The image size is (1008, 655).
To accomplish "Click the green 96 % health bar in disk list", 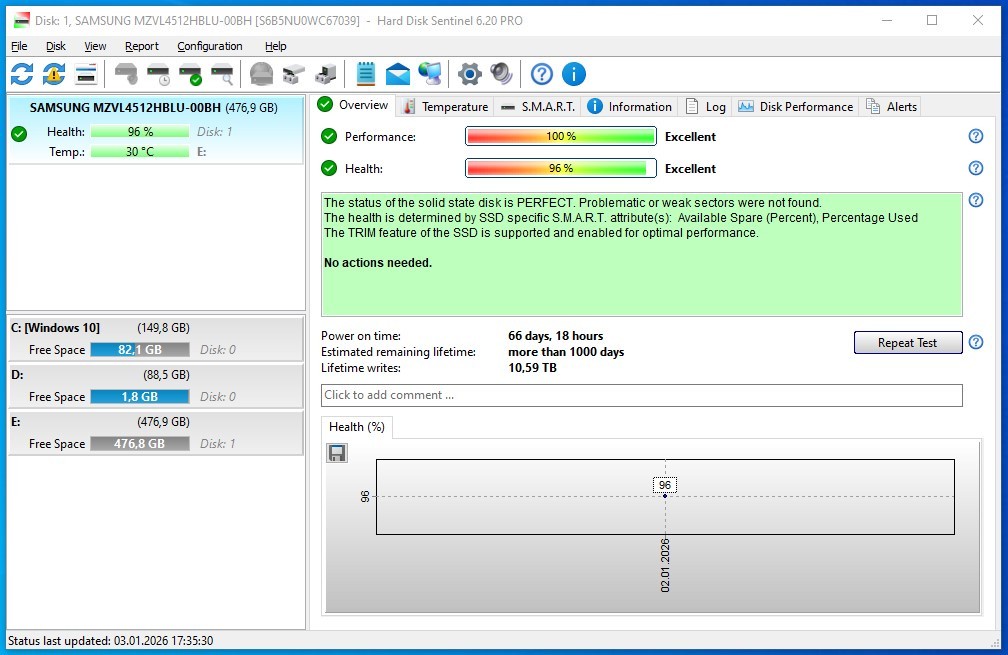I will (x=140, y=132).
